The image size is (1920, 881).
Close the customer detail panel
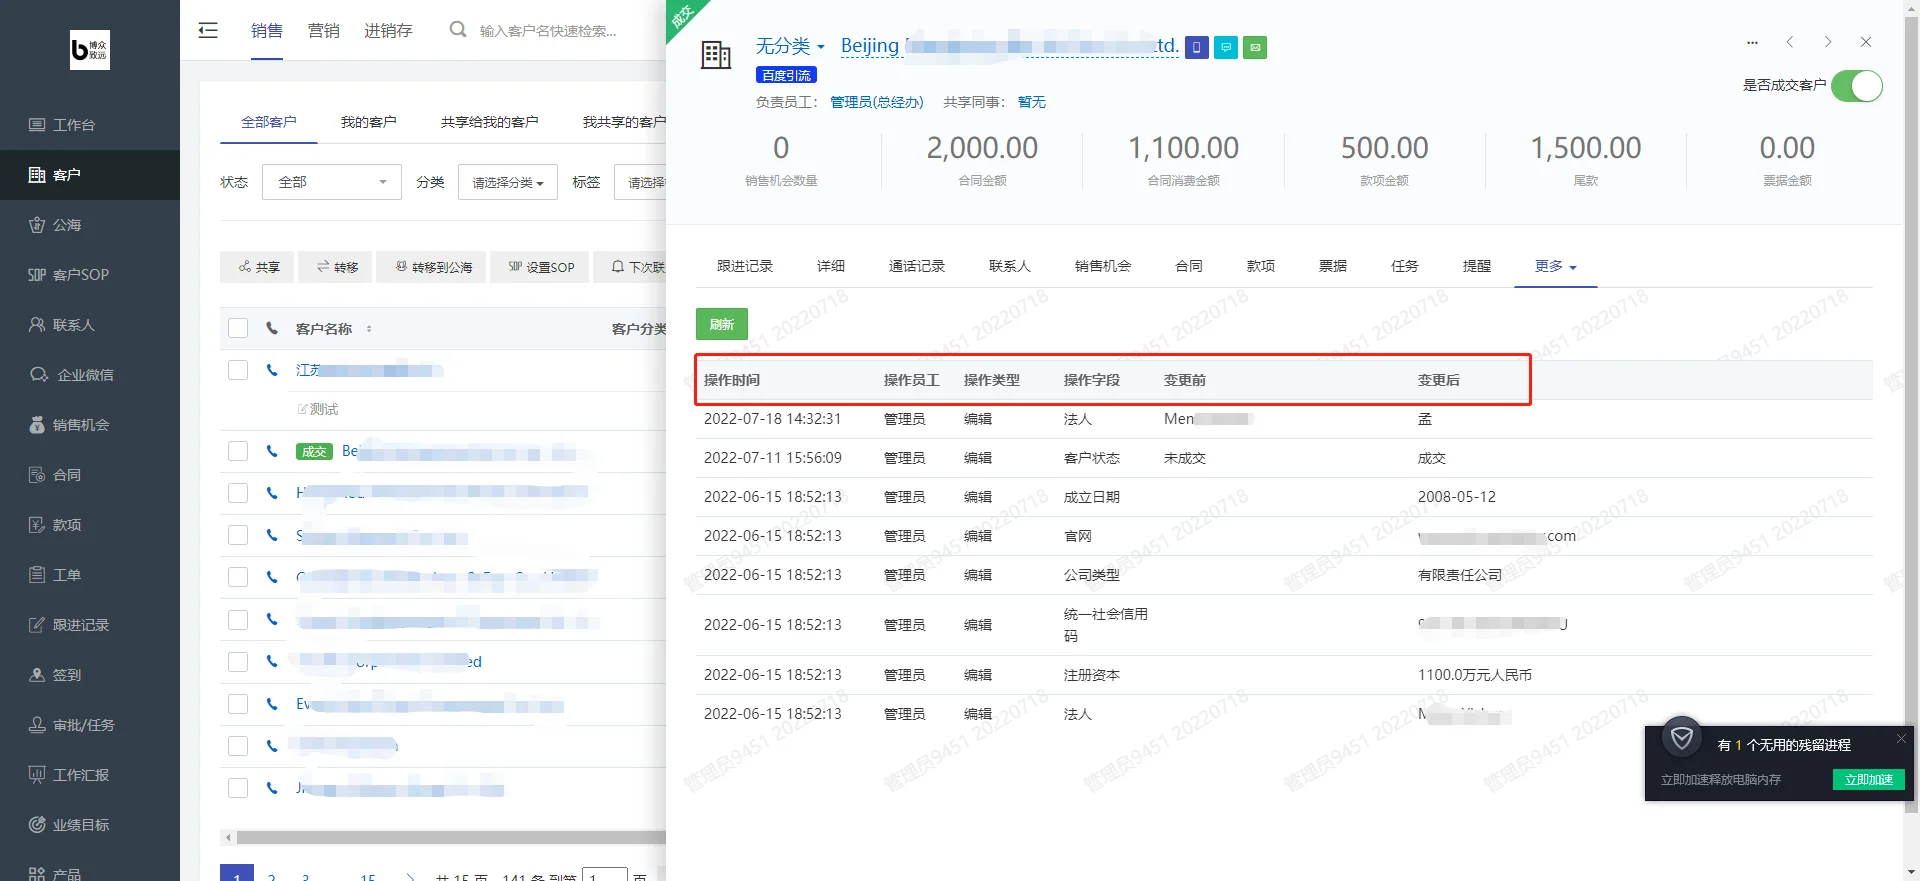pos(1866,42)
